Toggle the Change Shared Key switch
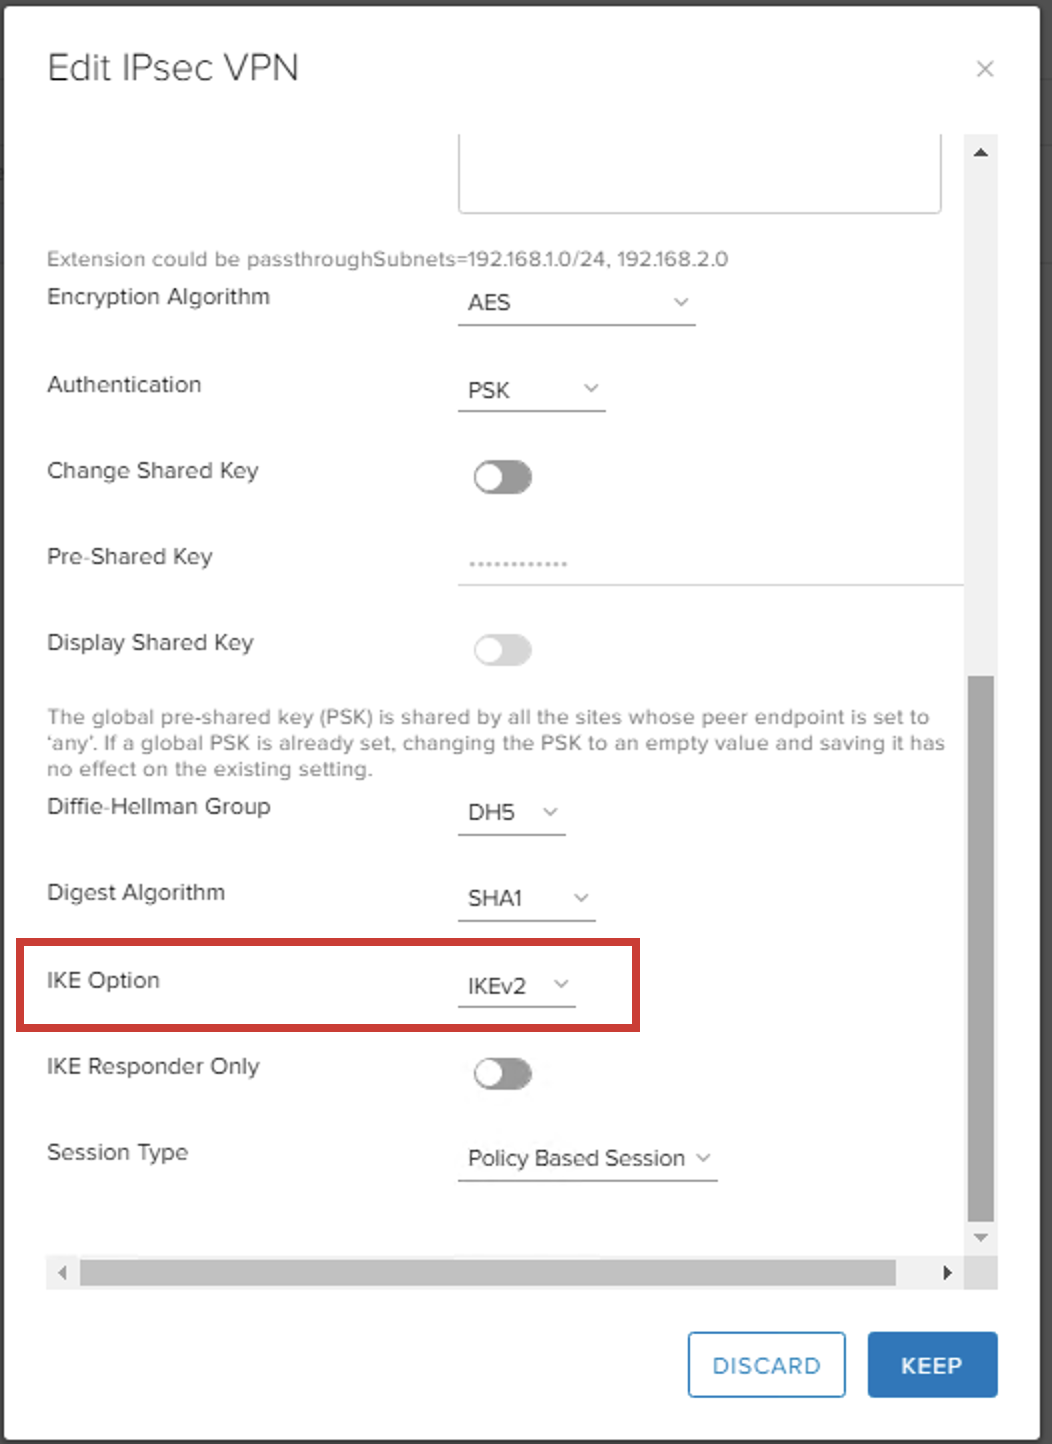This screenshot has width=1052, height=1444. tap(503, 477)
